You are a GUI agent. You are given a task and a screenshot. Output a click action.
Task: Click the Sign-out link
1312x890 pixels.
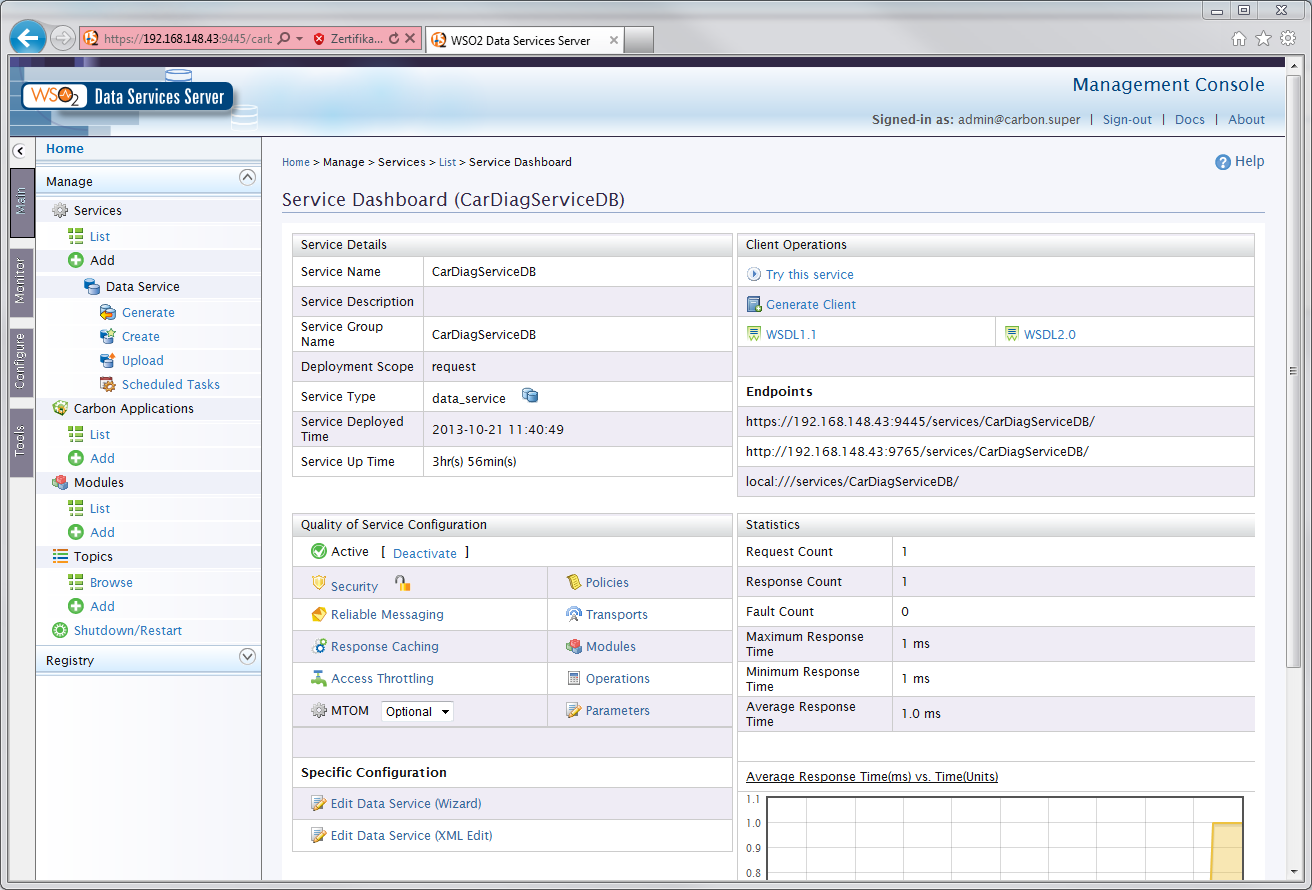1127,119
